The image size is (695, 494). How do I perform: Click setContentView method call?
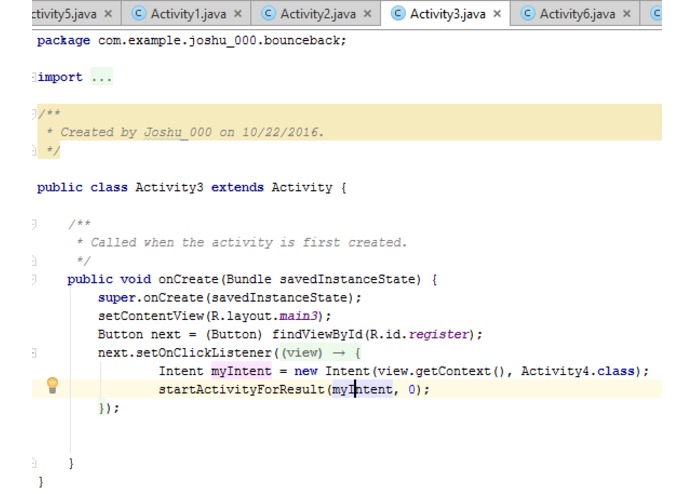point(151,316)
